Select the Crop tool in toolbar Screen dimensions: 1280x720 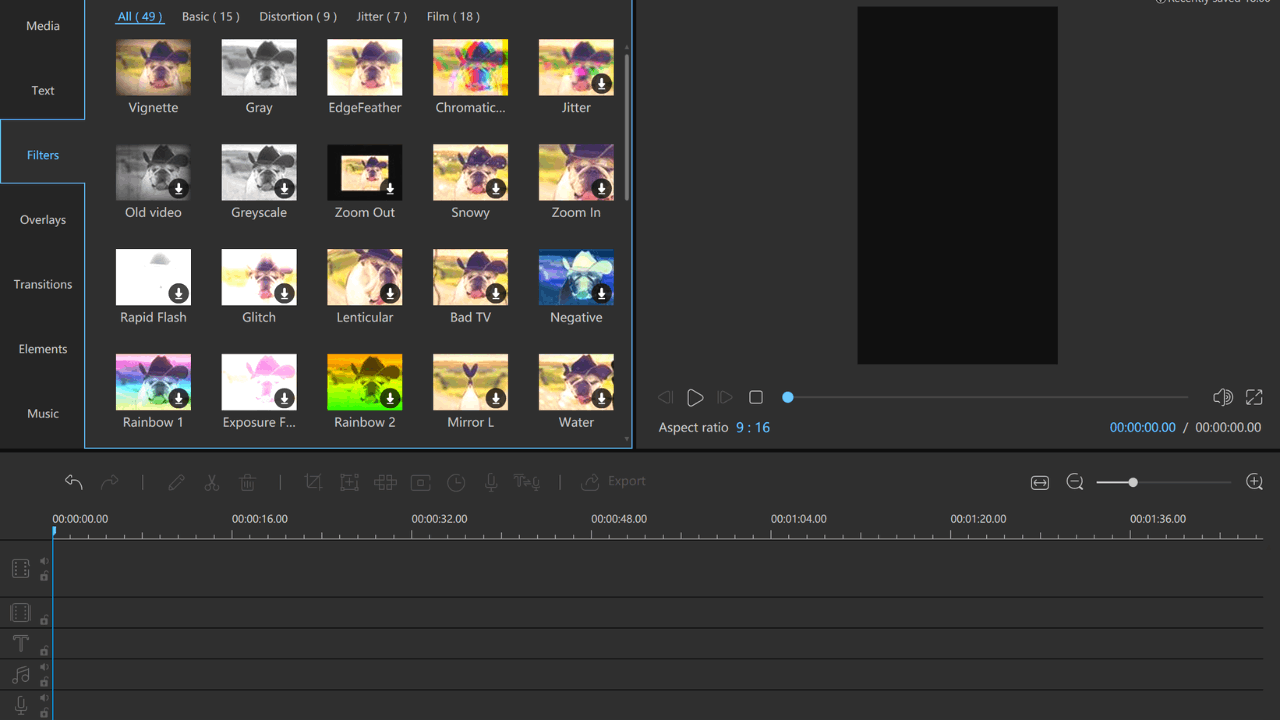pyautogui.click(x=313, y=482)
